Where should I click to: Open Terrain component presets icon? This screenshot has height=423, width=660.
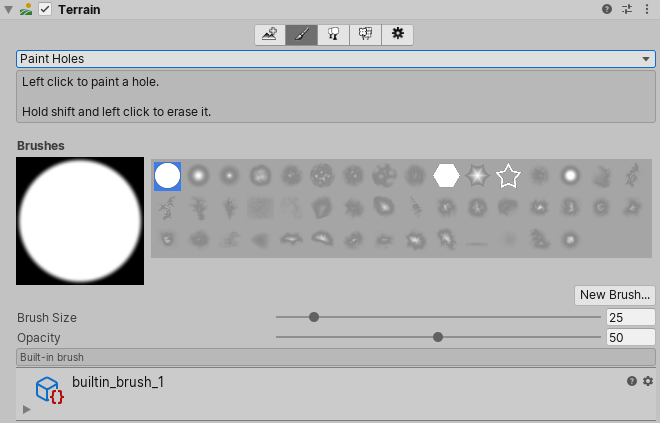628,9
